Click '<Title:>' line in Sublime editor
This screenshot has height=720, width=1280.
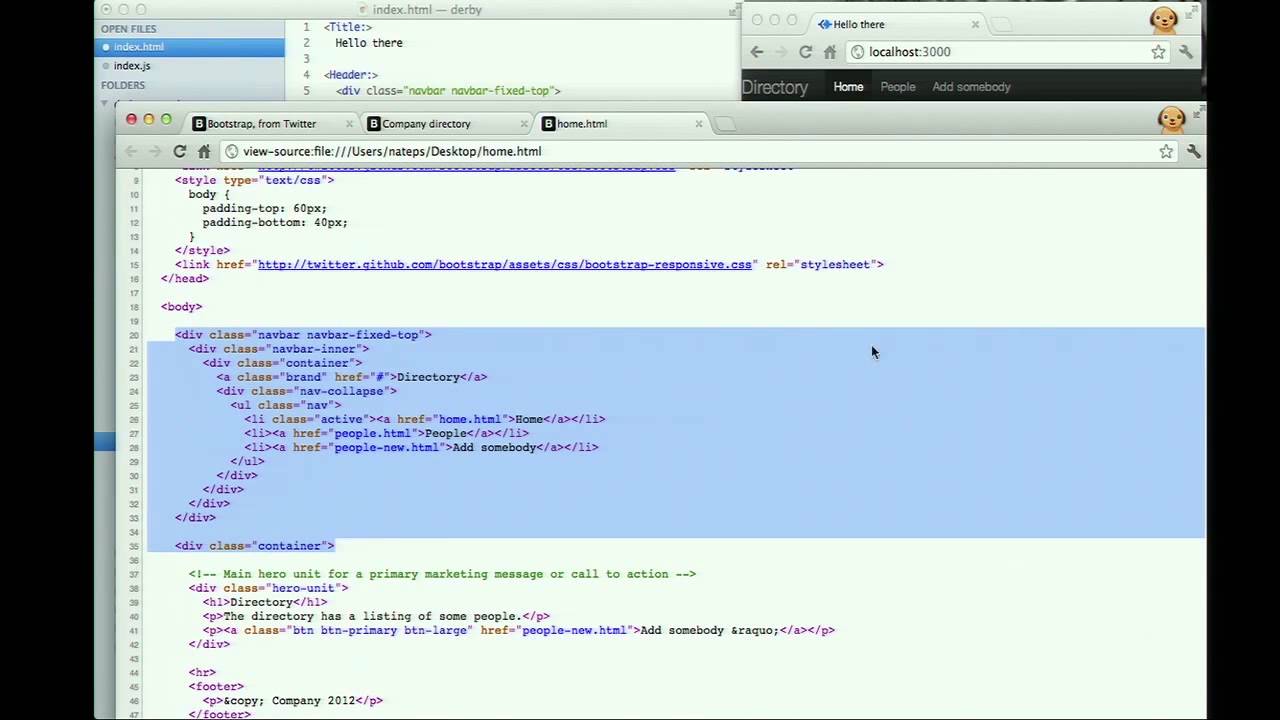pos(348,27)
